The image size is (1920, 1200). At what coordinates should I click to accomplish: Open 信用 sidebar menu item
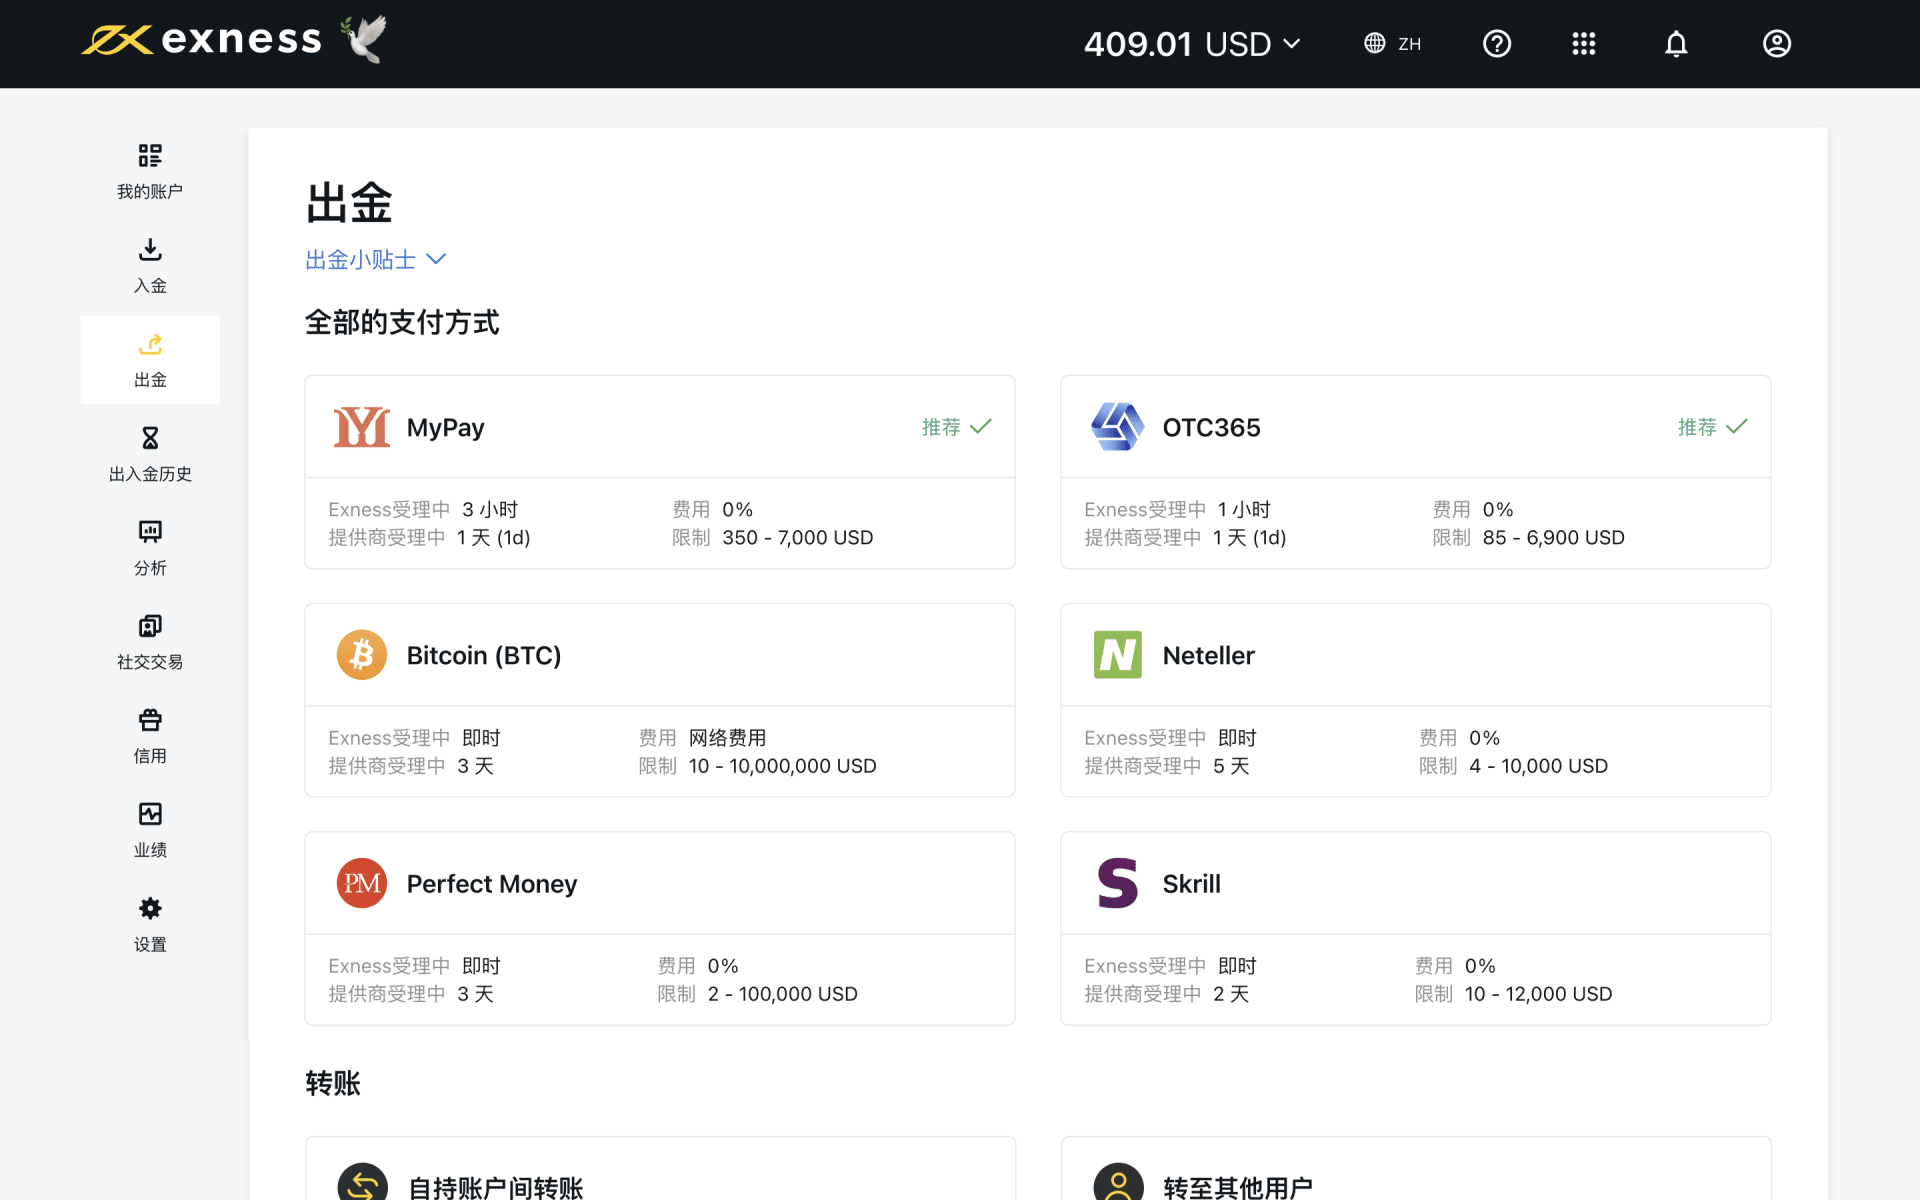coord(150,735)
